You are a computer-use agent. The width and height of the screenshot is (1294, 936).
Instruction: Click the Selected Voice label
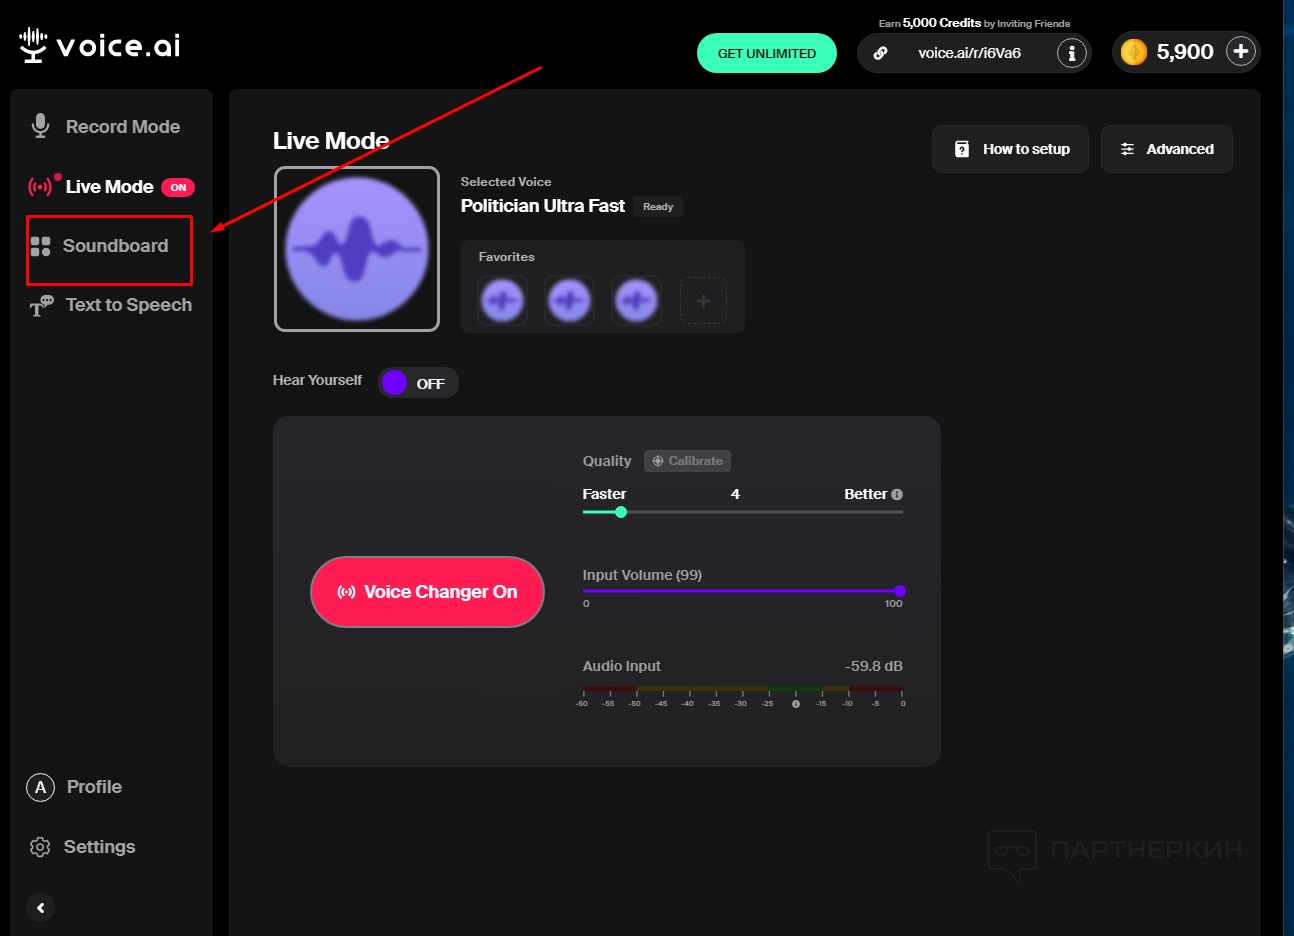[x=506, y=182]
